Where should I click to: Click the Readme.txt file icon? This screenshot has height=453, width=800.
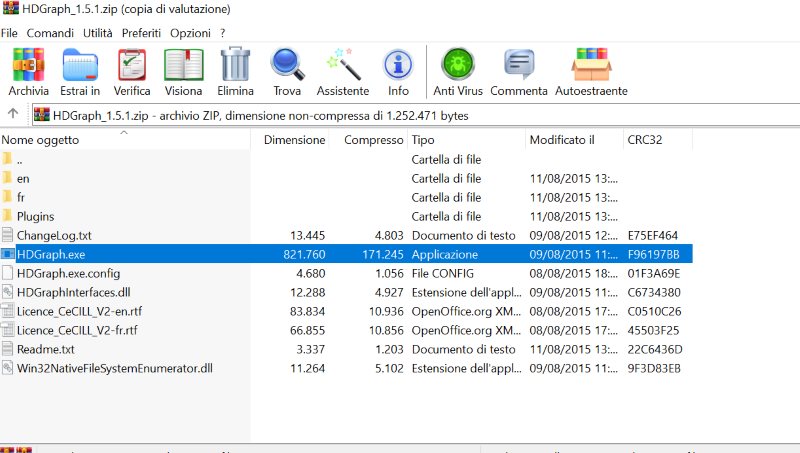tap(7, 349)
